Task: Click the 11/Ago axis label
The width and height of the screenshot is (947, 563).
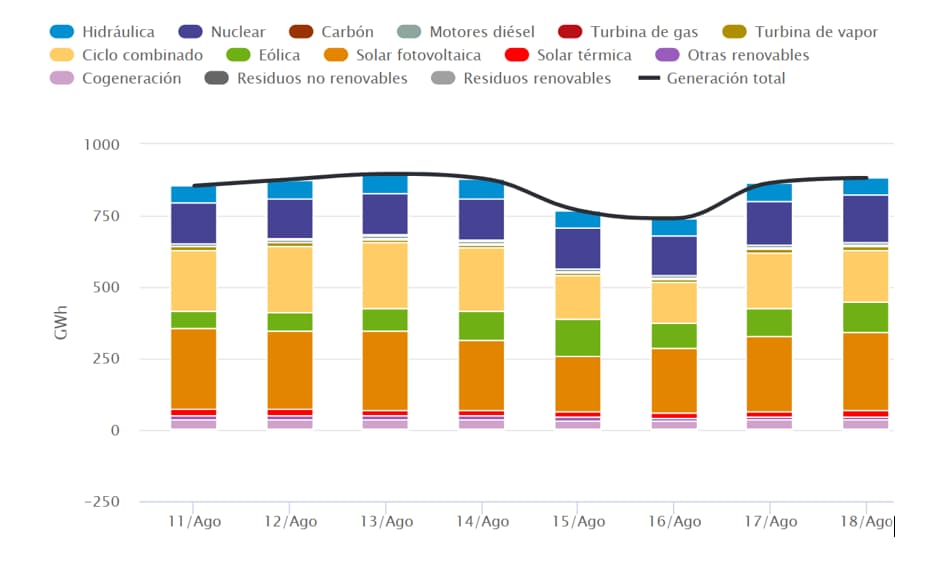Action: (194, 521)
